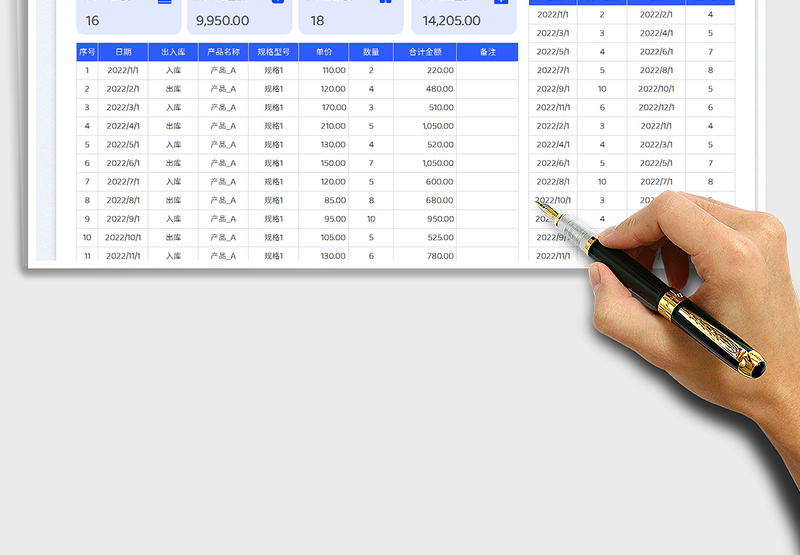800x555 pixels.
Task: Click the list icon on the 16 card
Action: pos(165,3)
